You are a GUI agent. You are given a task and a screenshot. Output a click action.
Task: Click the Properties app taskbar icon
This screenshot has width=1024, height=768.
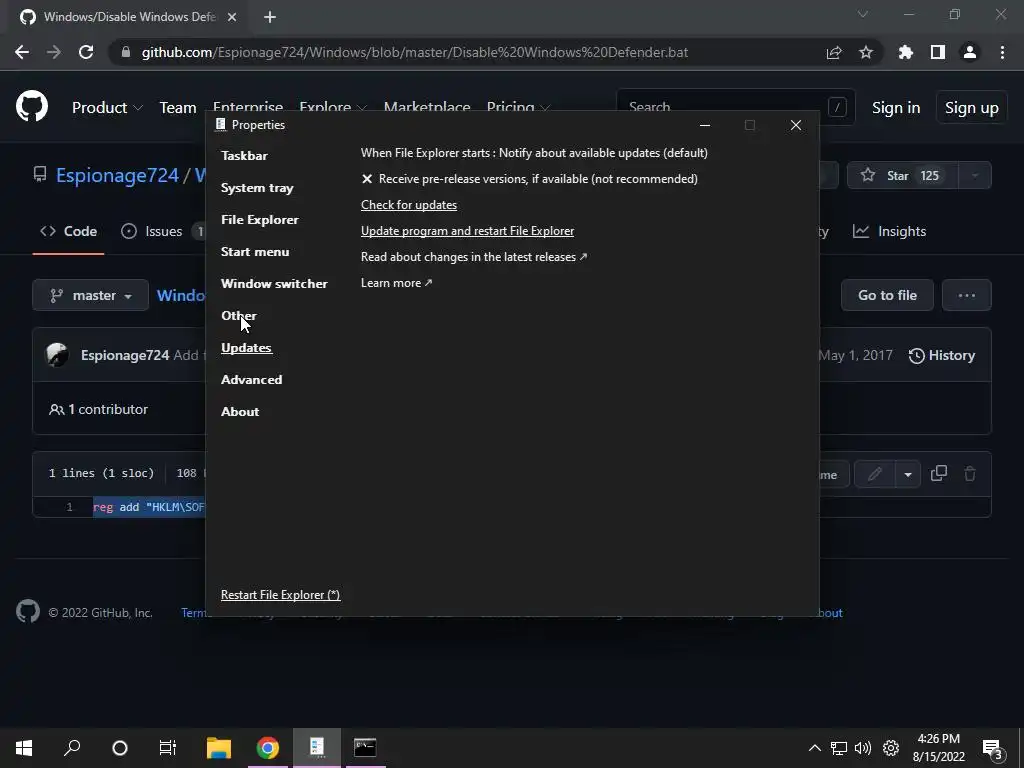pyautogui.click(x=317, y=748)
